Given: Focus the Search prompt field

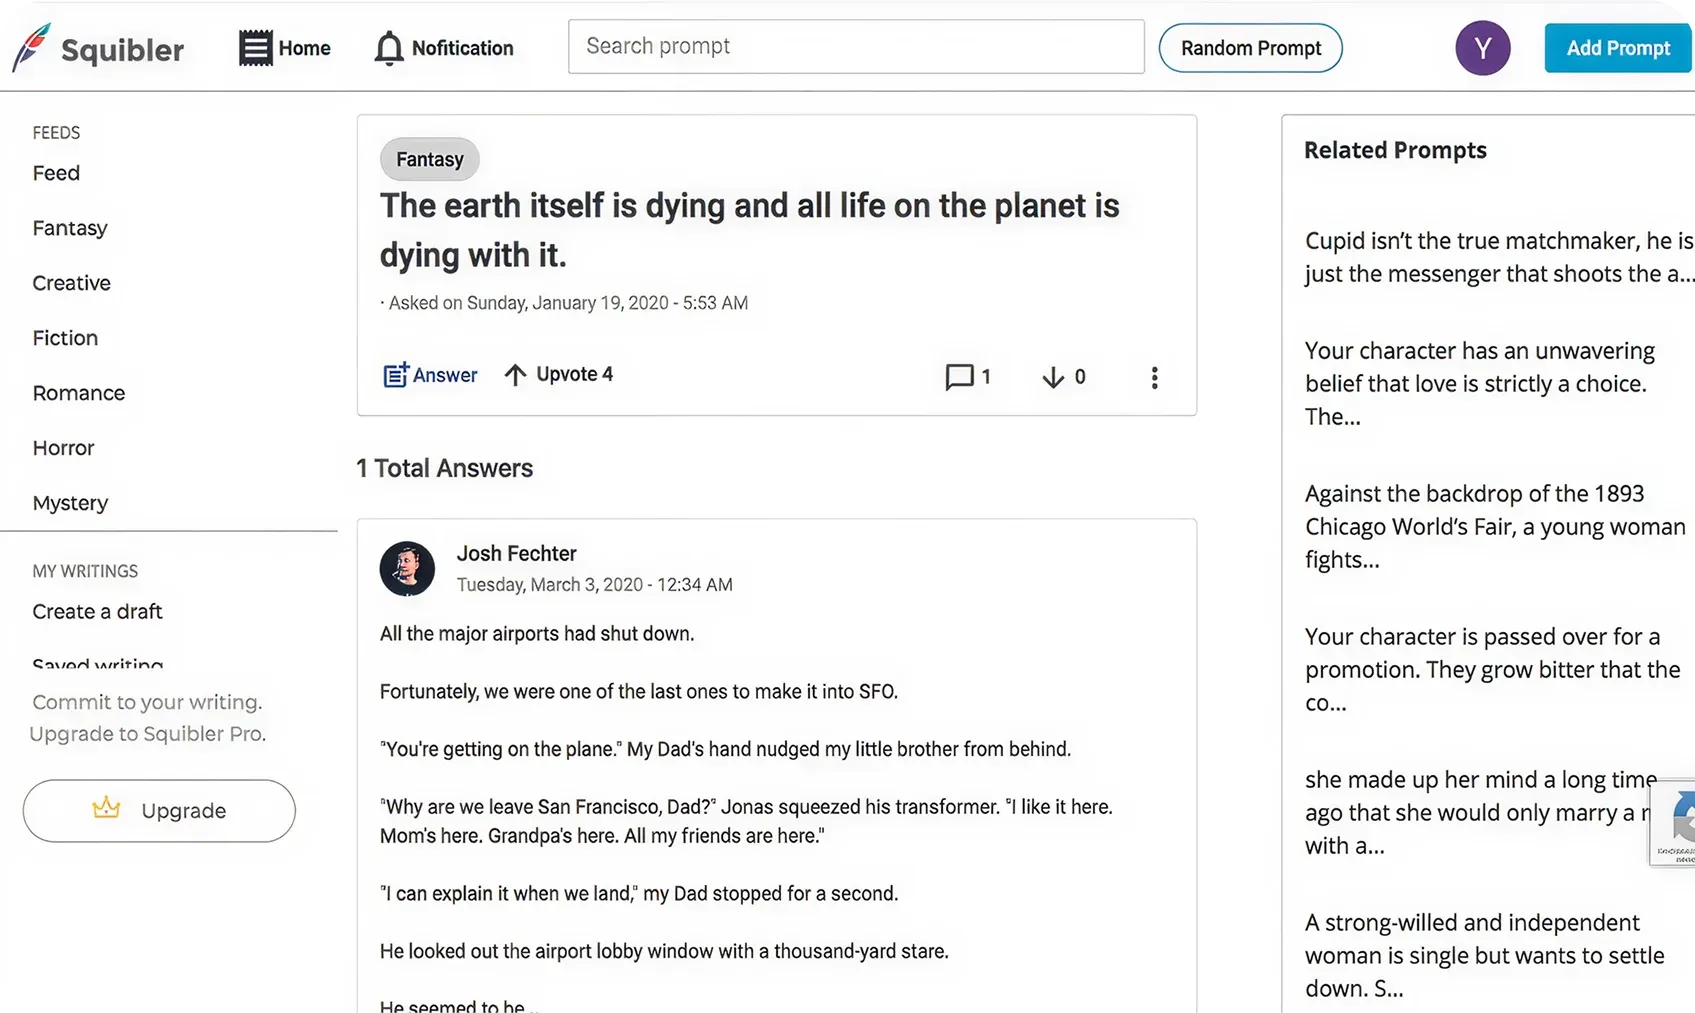Looking at the screenshot, I should click(x=856, y=46).
